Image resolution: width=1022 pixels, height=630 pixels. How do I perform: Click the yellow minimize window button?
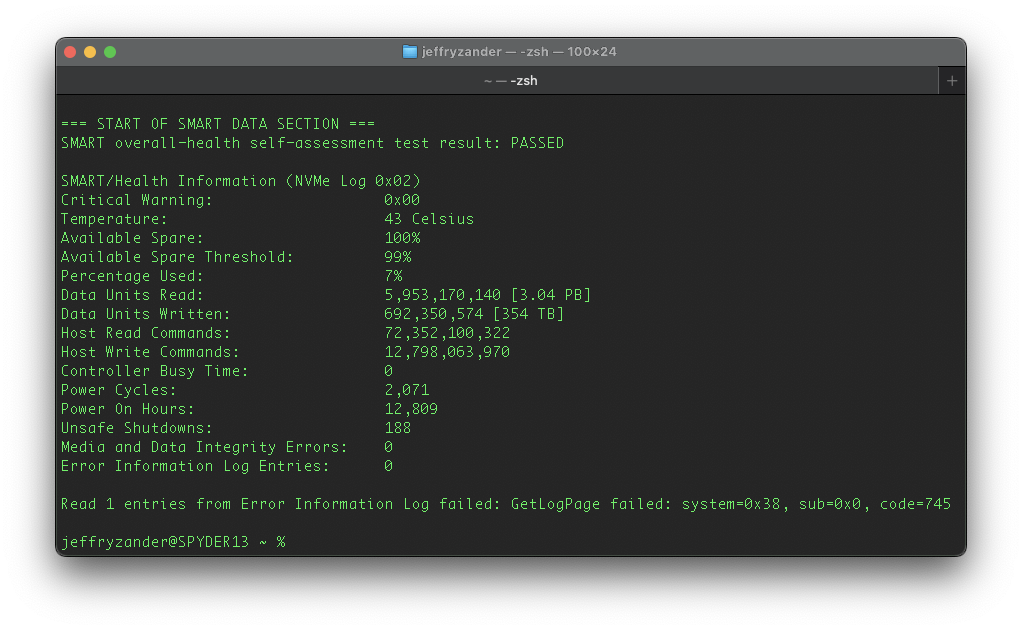tap(90, 50)
